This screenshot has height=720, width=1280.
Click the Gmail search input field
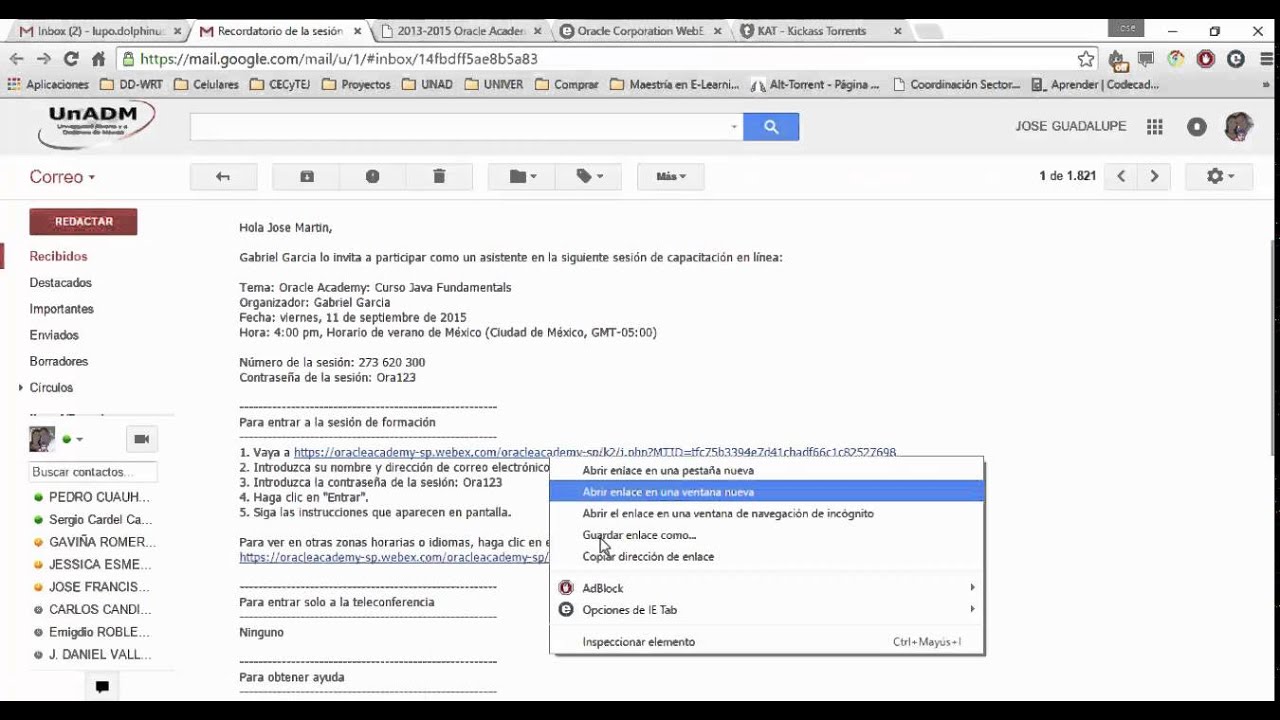[459, 127]
